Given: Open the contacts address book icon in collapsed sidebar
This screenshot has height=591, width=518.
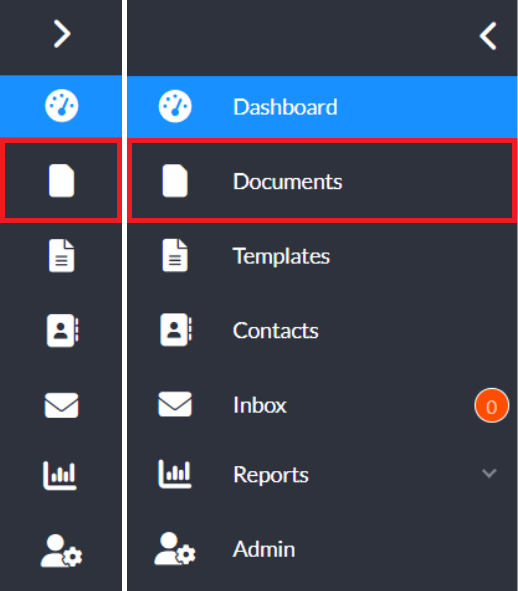Looking at the screenshot, I should click(x=62, y=330).
